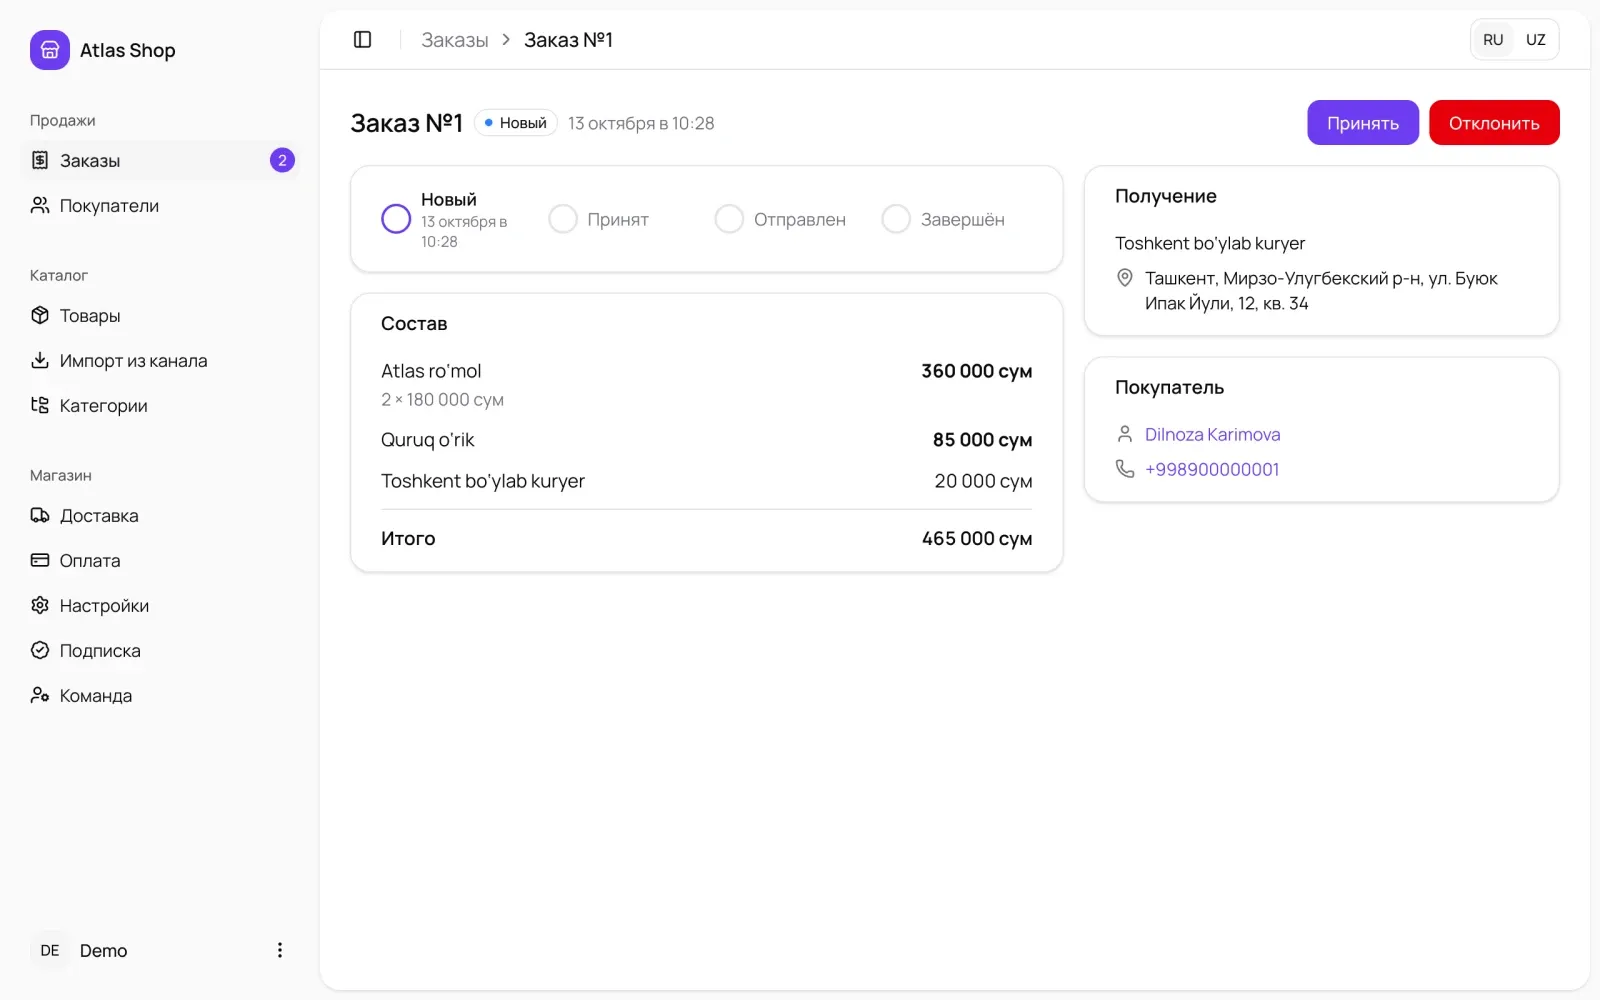Click the Заказы receipt icon in sidebar

click(40, 160)
